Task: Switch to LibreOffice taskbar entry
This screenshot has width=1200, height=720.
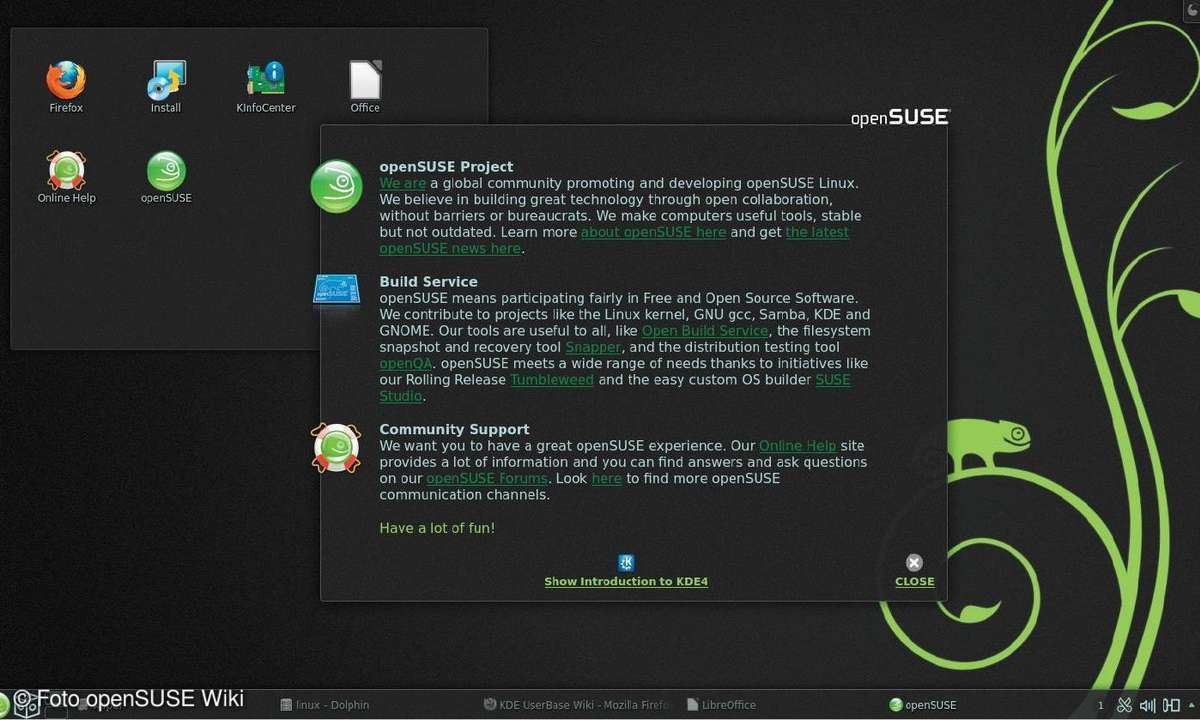Action: click(x=721, y=705)
